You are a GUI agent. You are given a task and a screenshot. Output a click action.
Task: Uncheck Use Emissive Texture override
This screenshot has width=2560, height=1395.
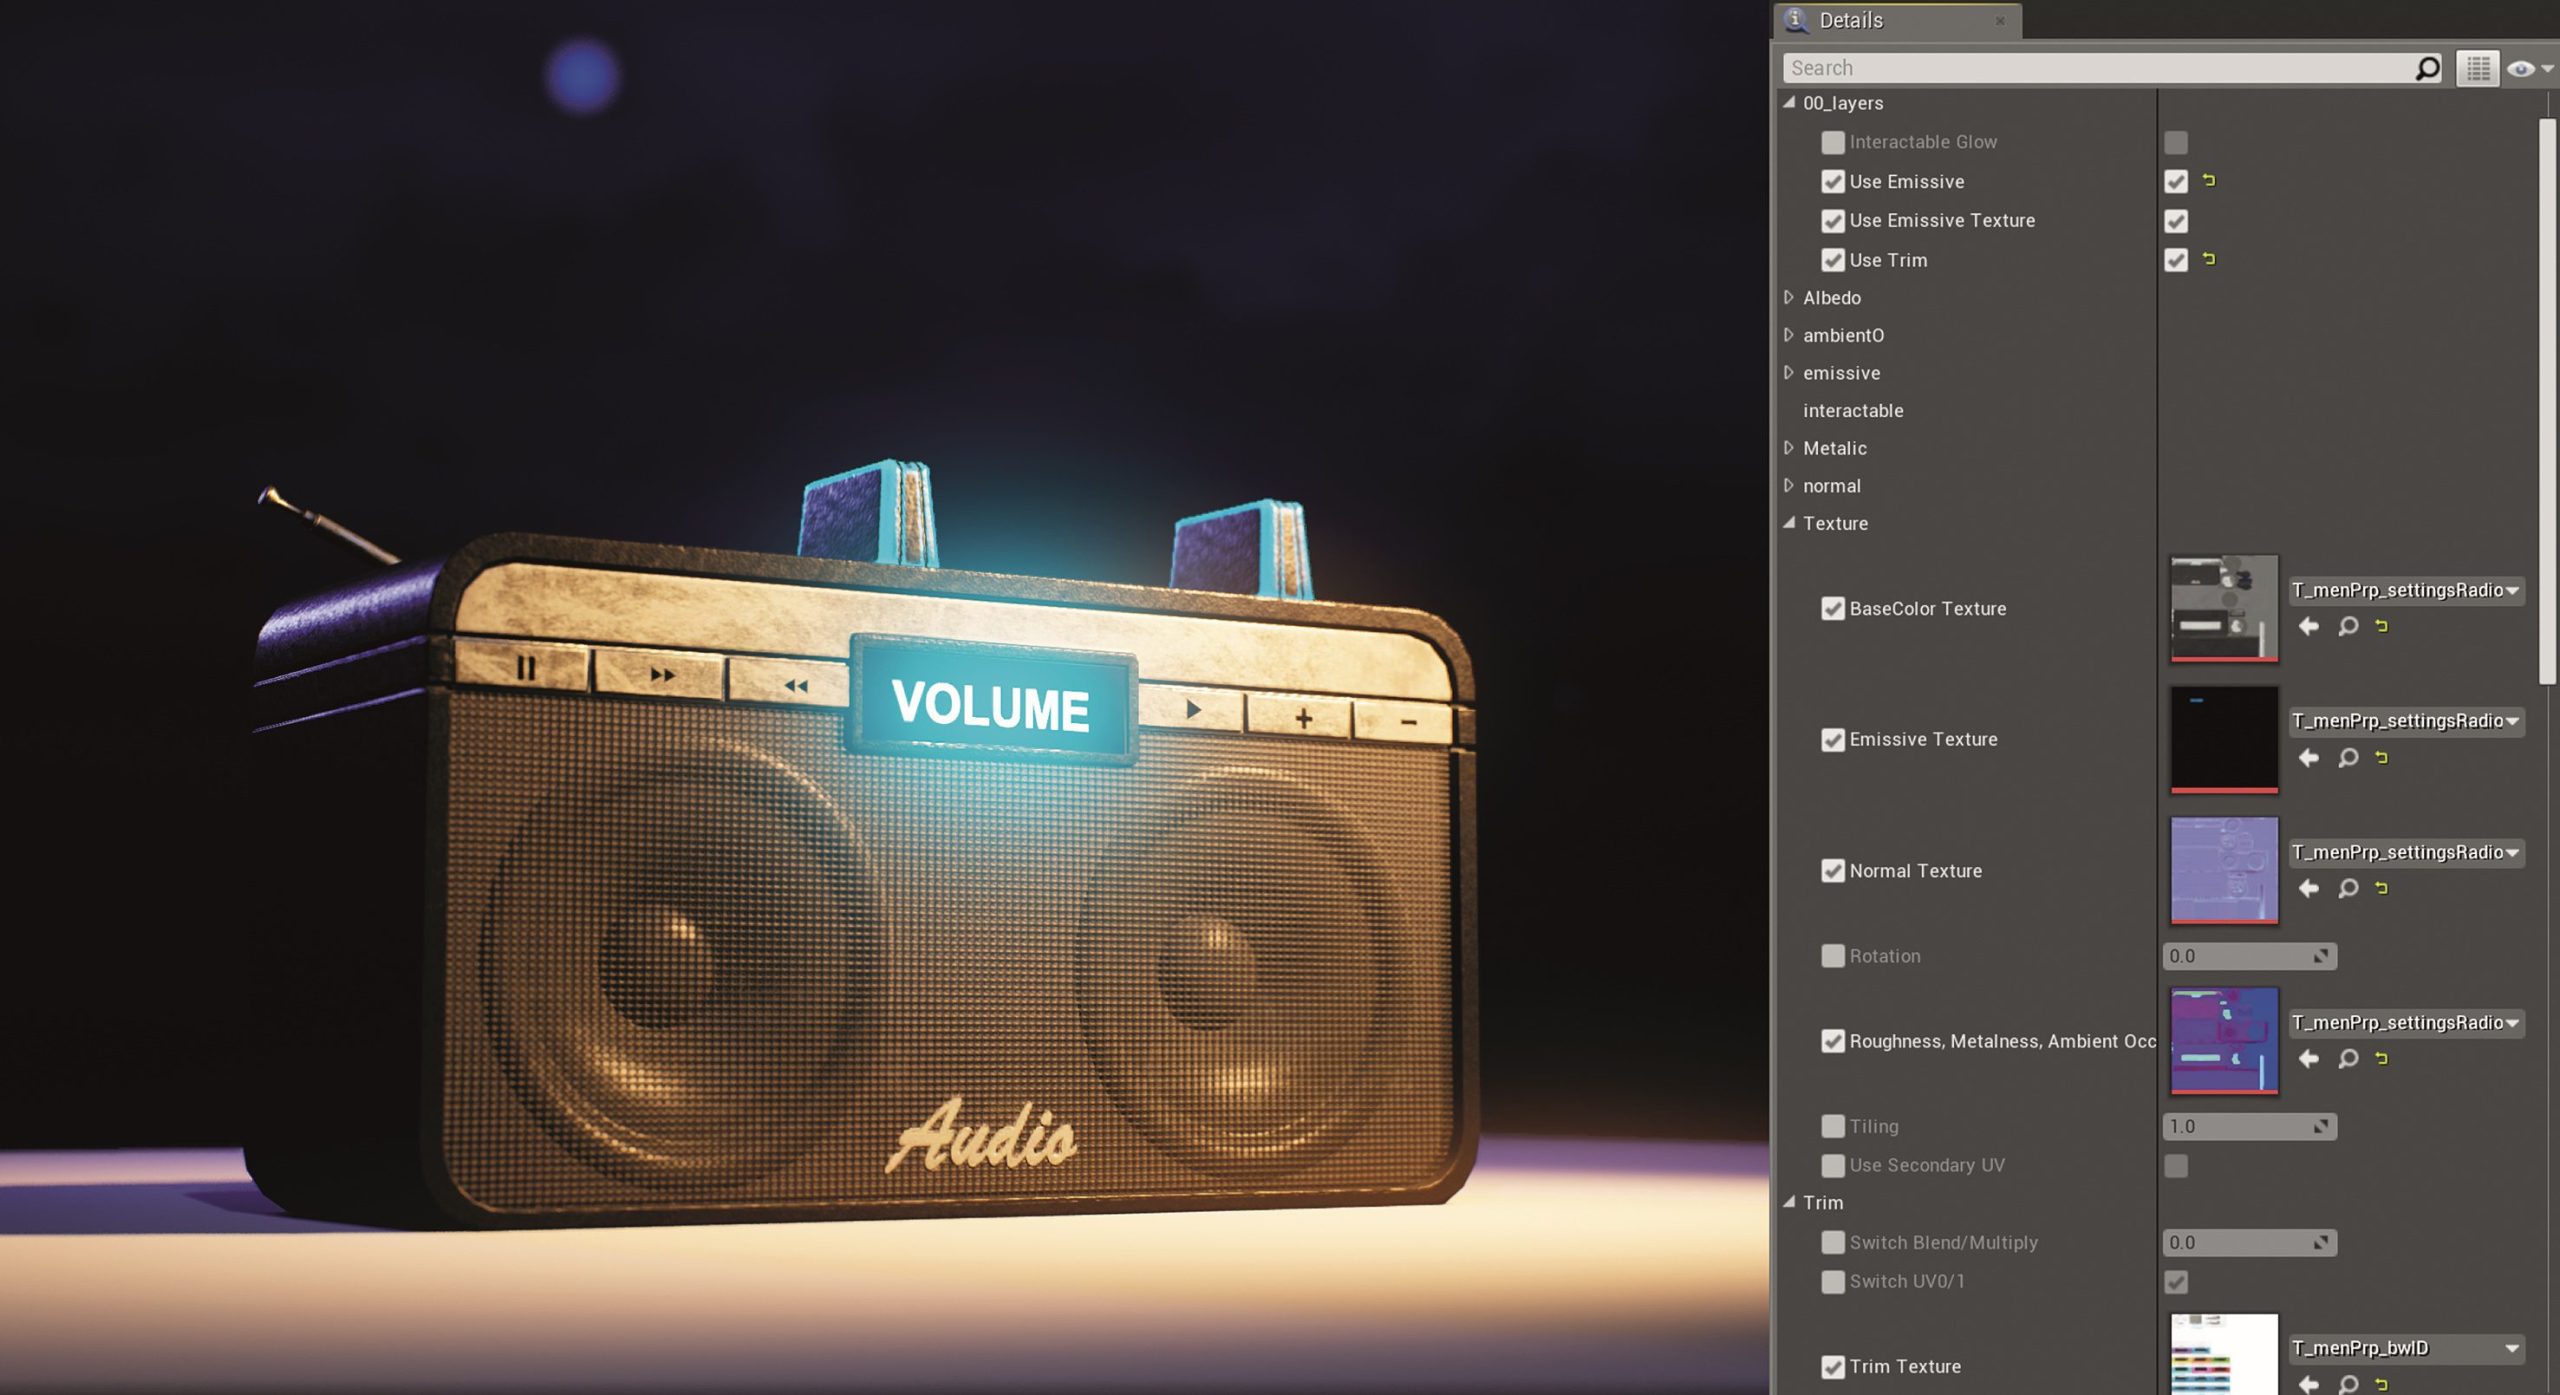(1832, 220)
